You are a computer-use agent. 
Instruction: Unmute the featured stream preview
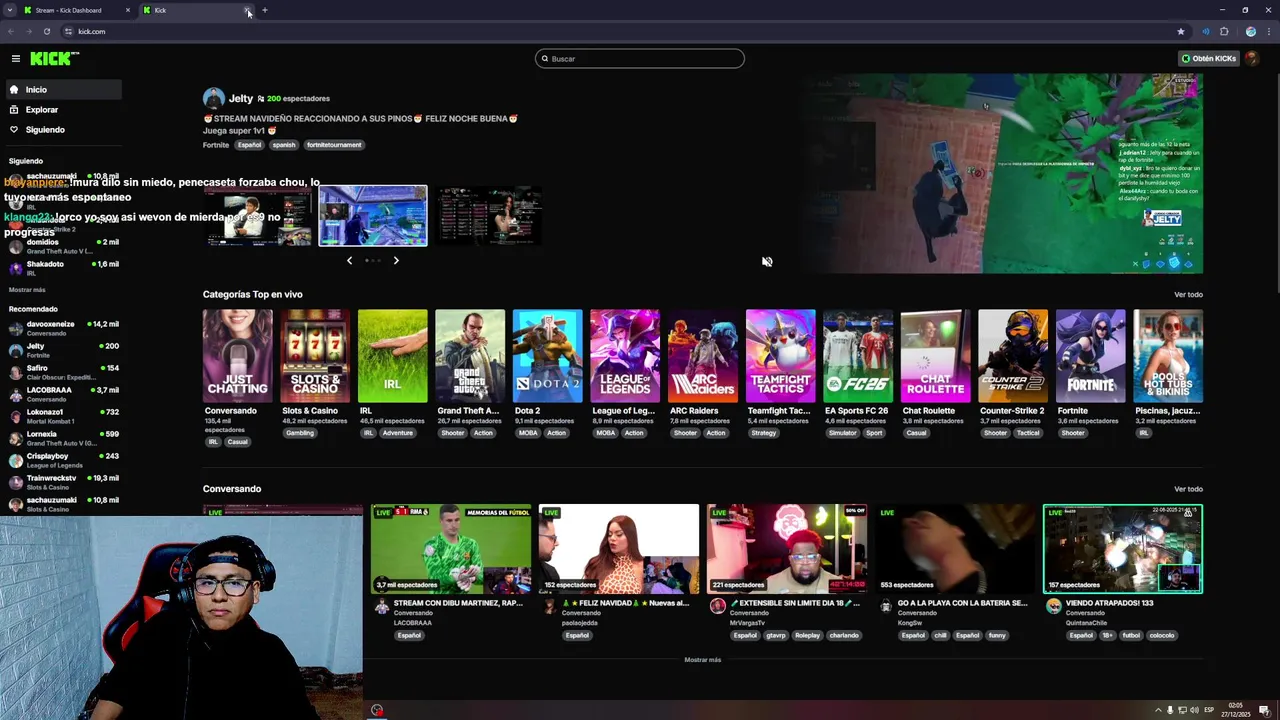(x=767, y=262)
